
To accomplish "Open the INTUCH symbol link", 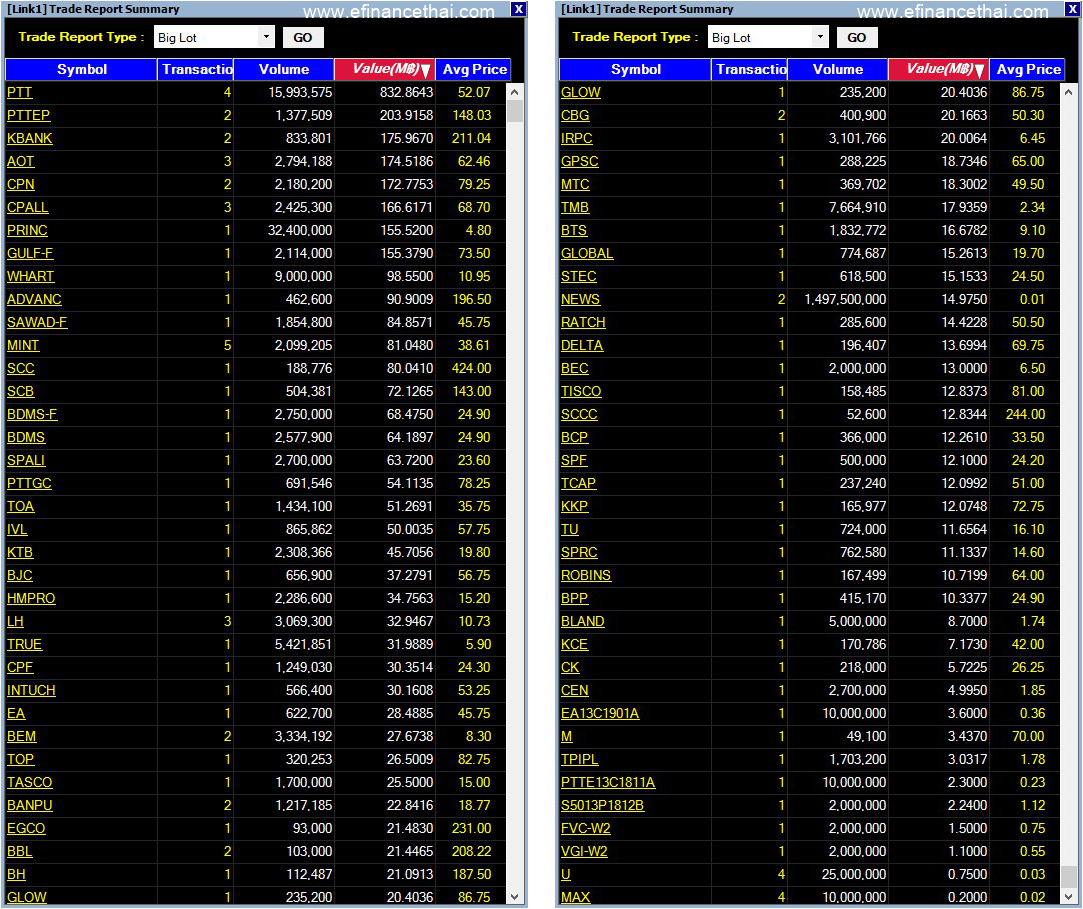I will (x=31, y=690).
